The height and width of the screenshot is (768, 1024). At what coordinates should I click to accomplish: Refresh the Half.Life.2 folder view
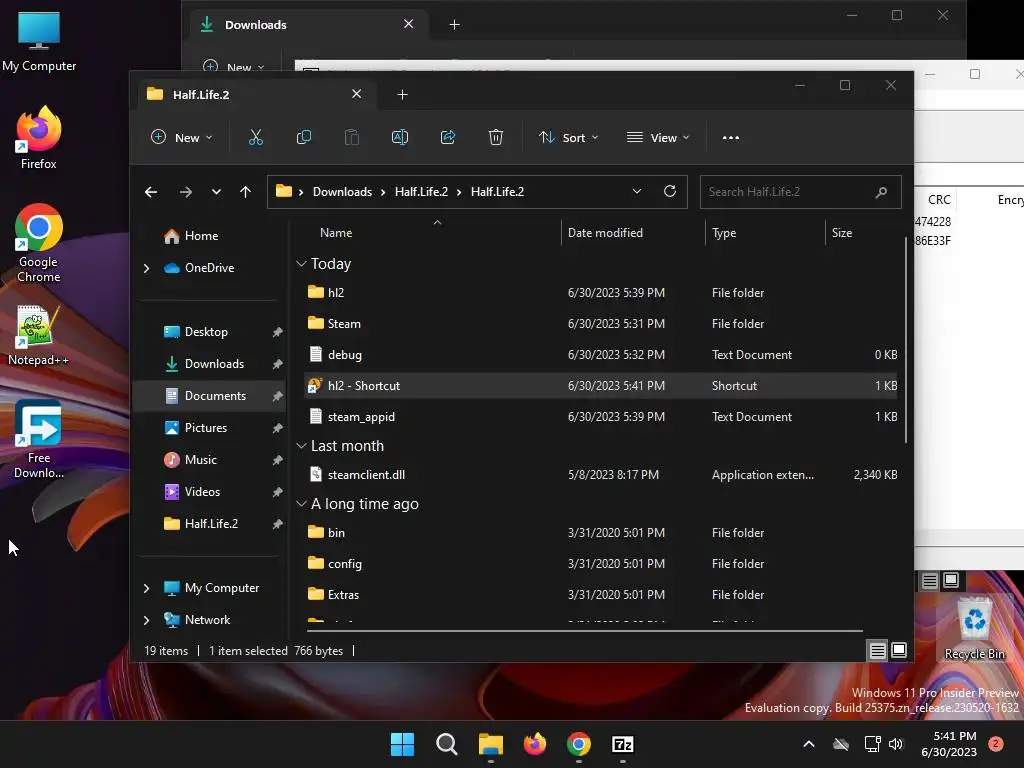(x=669, y=191)
